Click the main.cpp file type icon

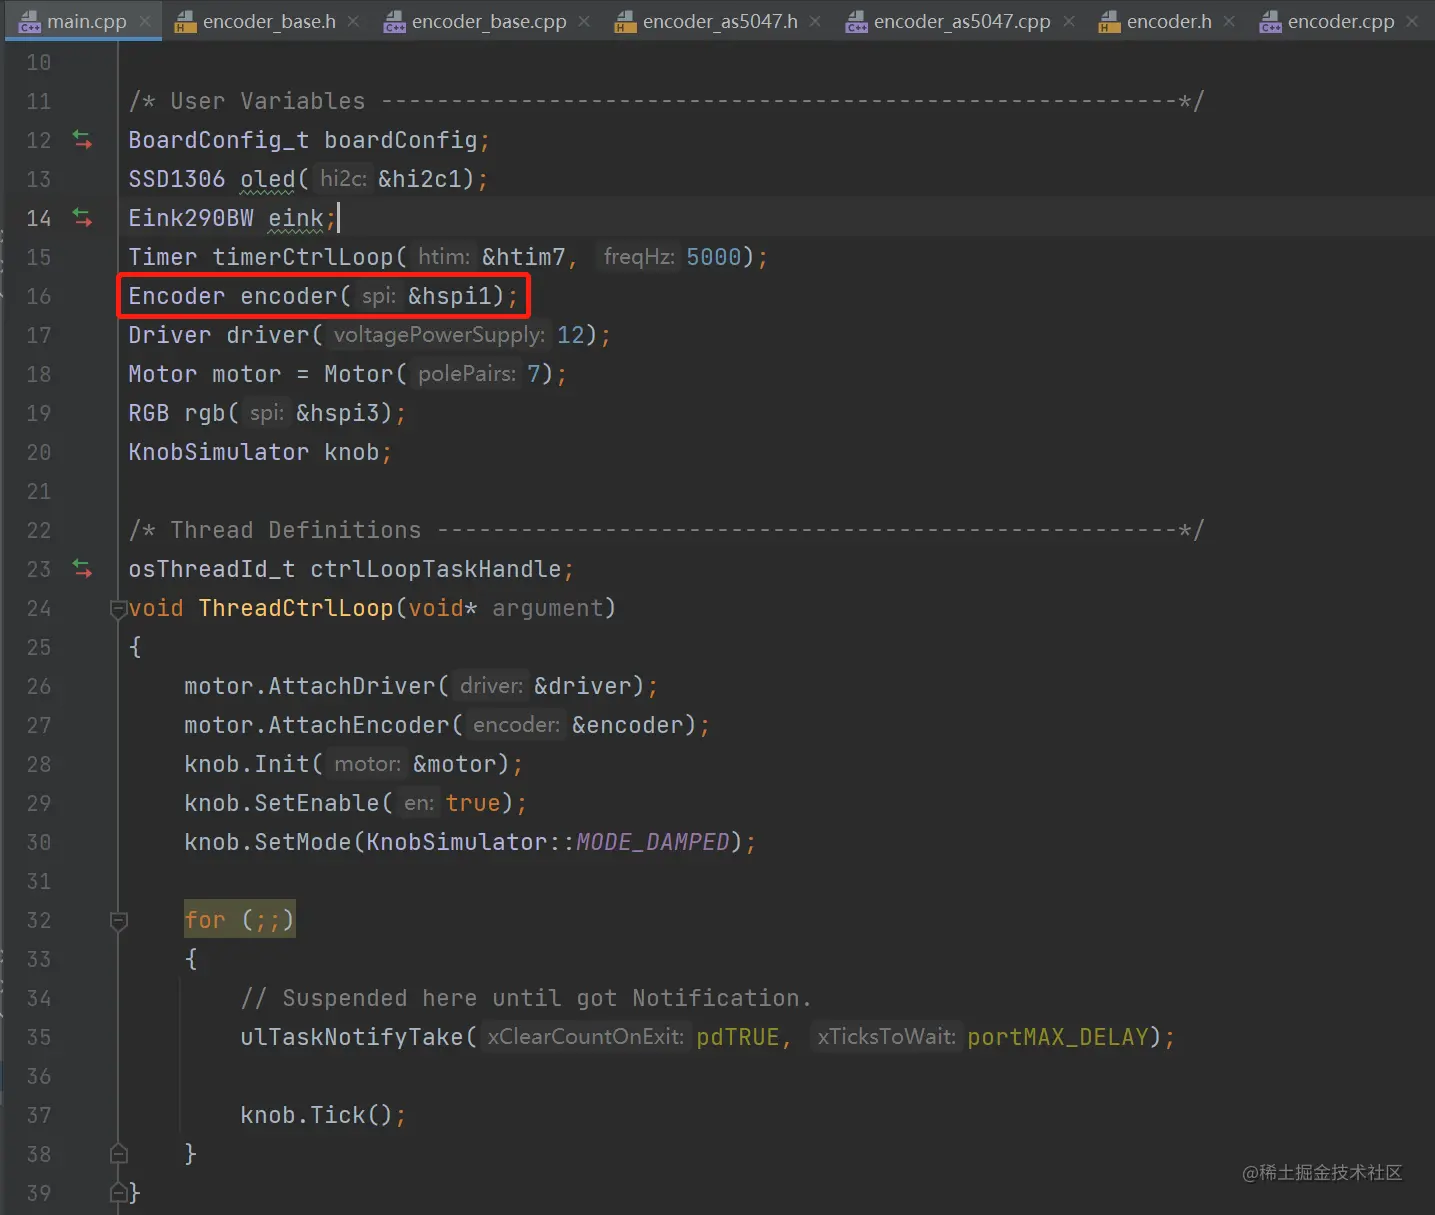pos(30,21)
